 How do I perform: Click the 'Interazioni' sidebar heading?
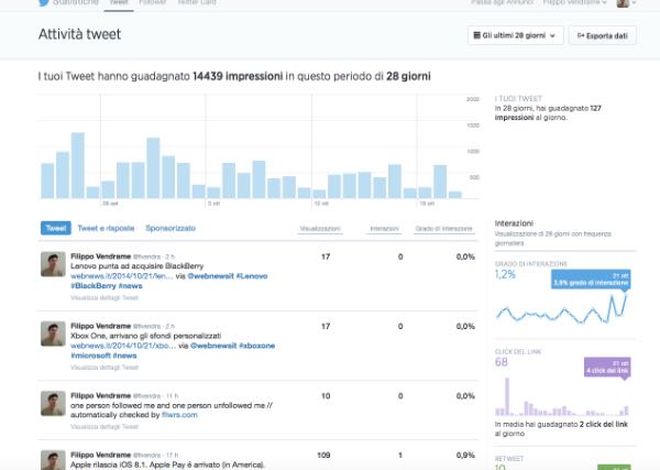(x=514, y=223)
